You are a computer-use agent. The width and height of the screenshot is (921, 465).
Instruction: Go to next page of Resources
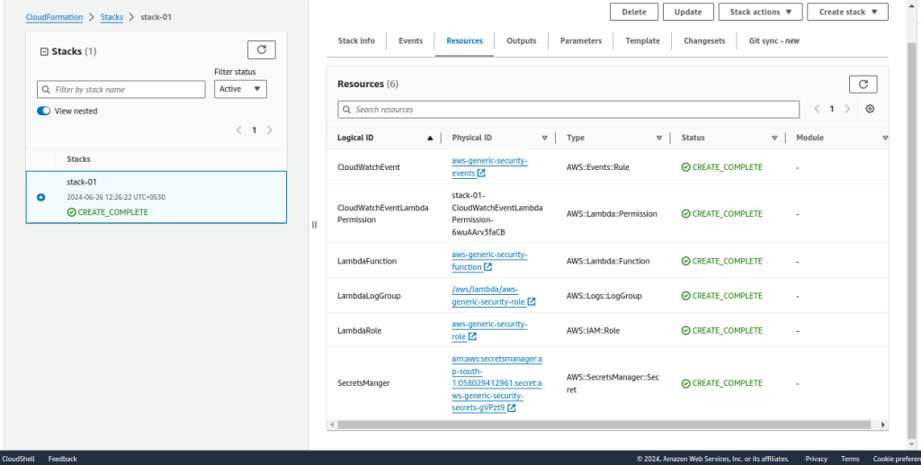click(x=847, y=109)
